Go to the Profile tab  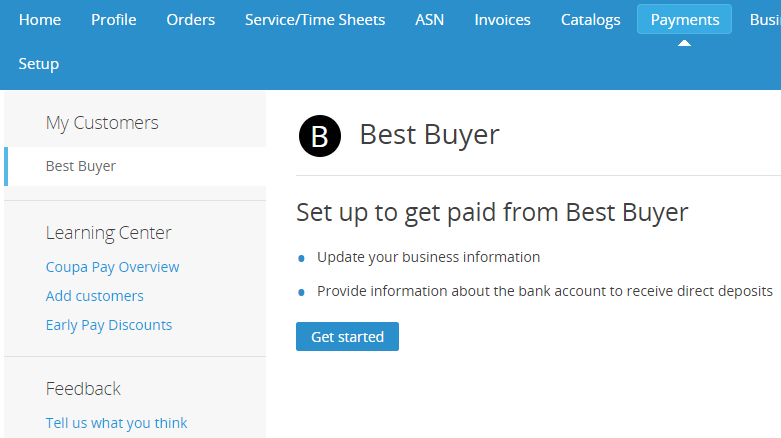click(x=114, y=19)
